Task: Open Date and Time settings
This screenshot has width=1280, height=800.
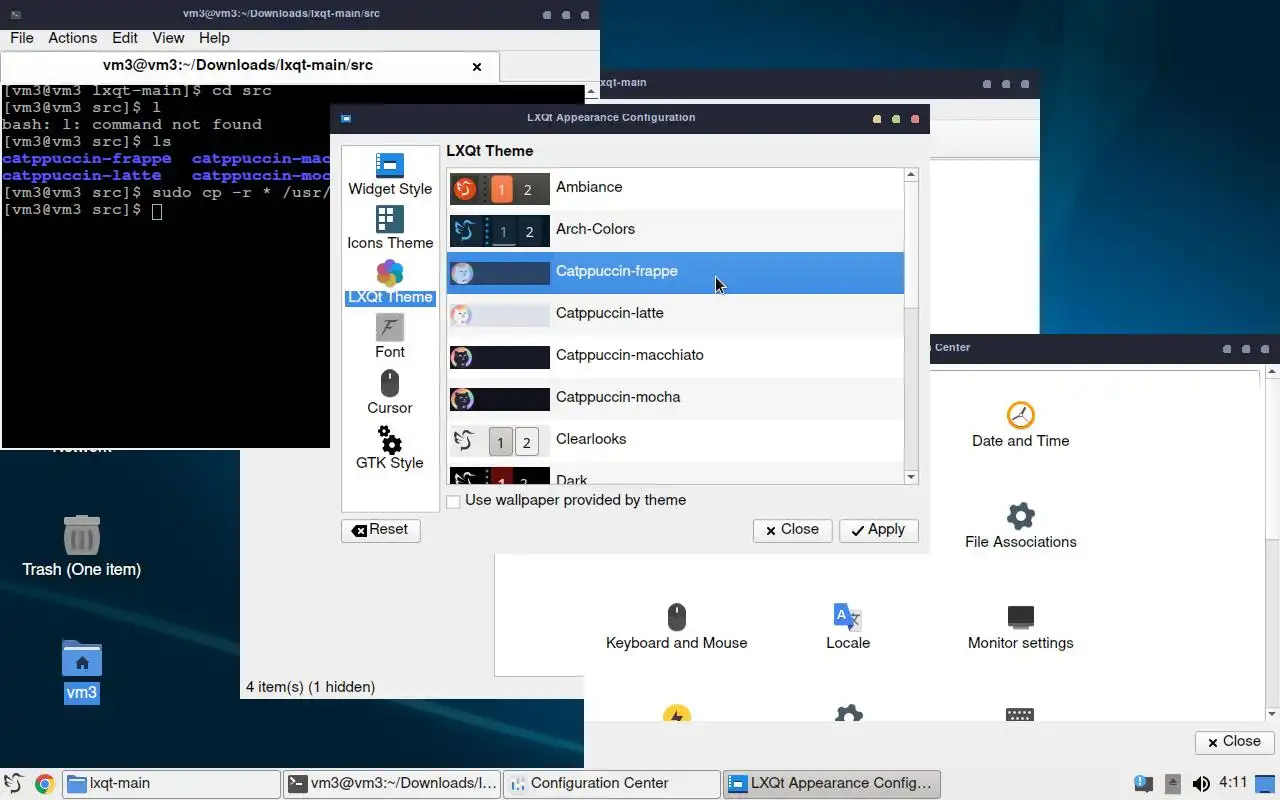Action: (1020, 425)
